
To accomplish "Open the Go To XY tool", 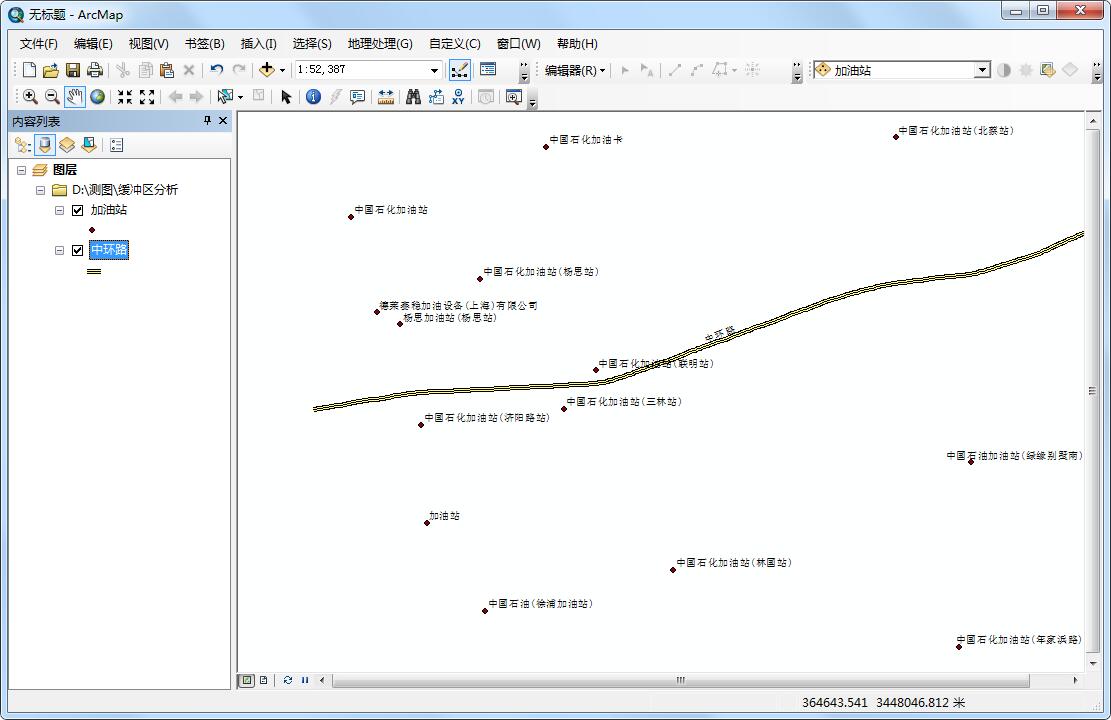I will pyautogui.click(x=458, y=96).
